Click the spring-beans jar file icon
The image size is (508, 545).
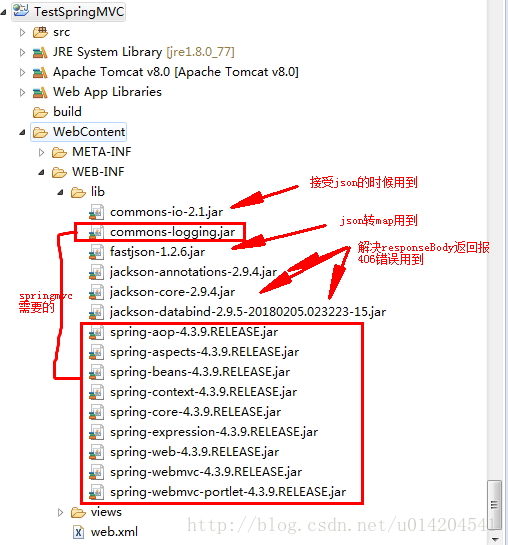97,372
